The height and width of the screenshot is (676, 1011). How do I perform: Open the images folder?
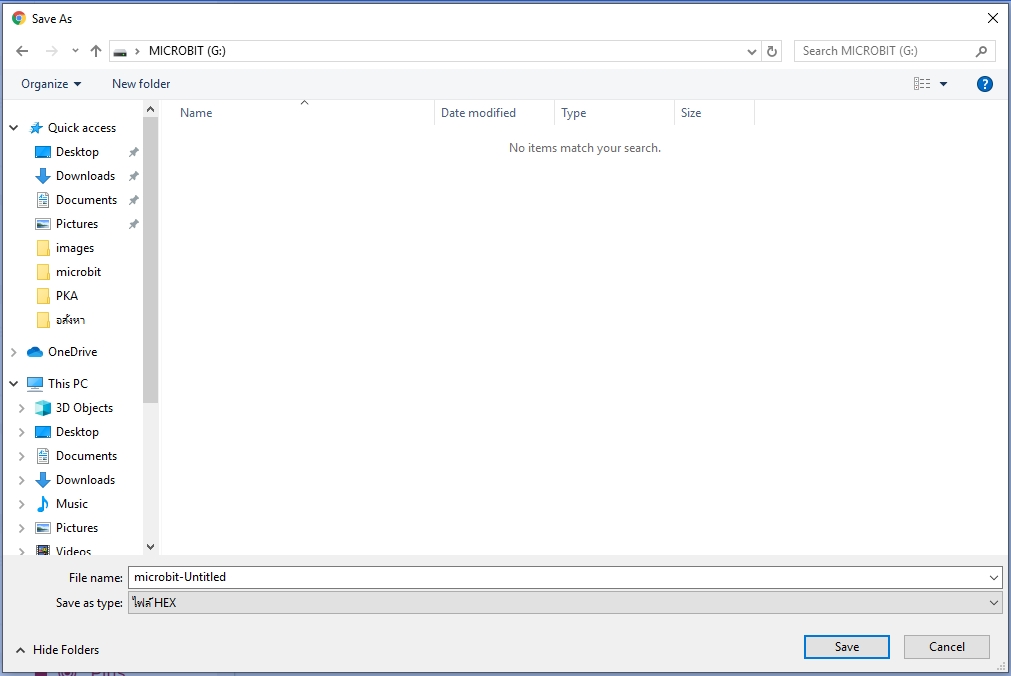[x=75, y=248]
